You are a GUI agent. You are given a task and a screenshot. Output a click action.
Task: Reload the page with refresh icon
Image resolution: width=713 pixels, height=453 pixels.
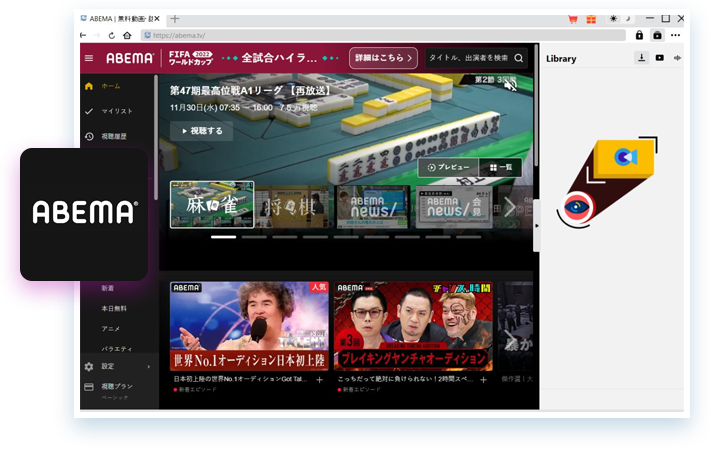111,35
